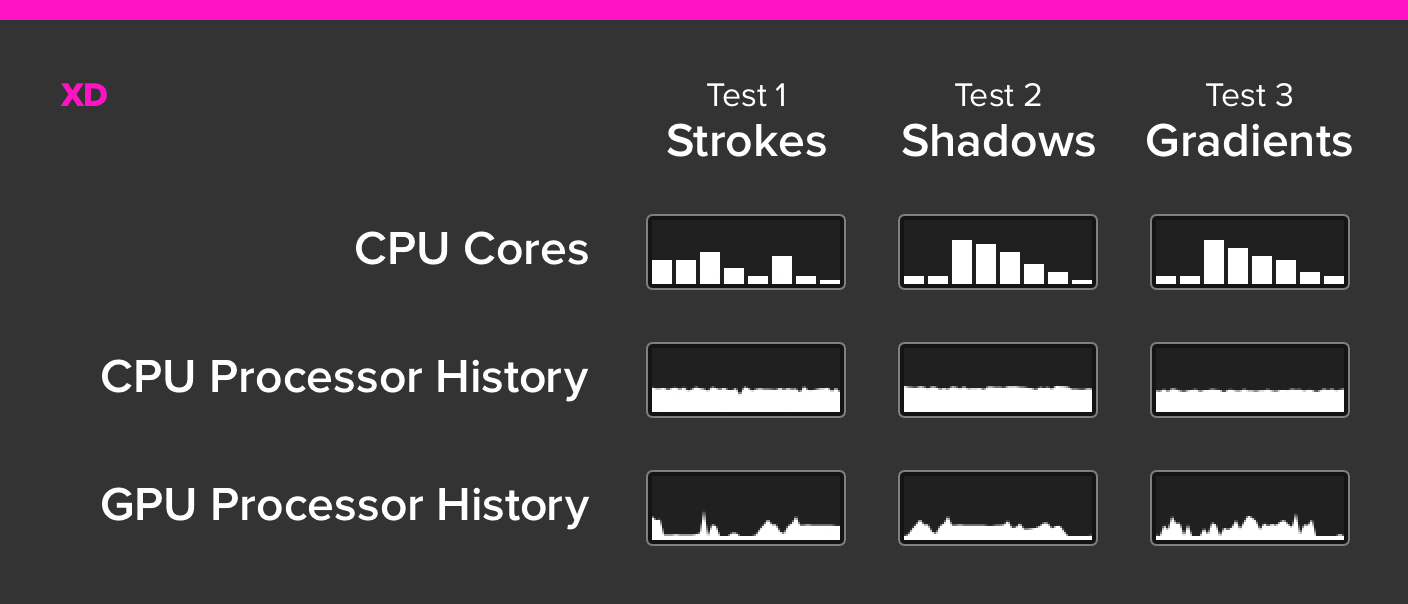Open the Gradients CPU Cores graph
This screenshot has height=604, width=1408.
tap(1250, 252)
